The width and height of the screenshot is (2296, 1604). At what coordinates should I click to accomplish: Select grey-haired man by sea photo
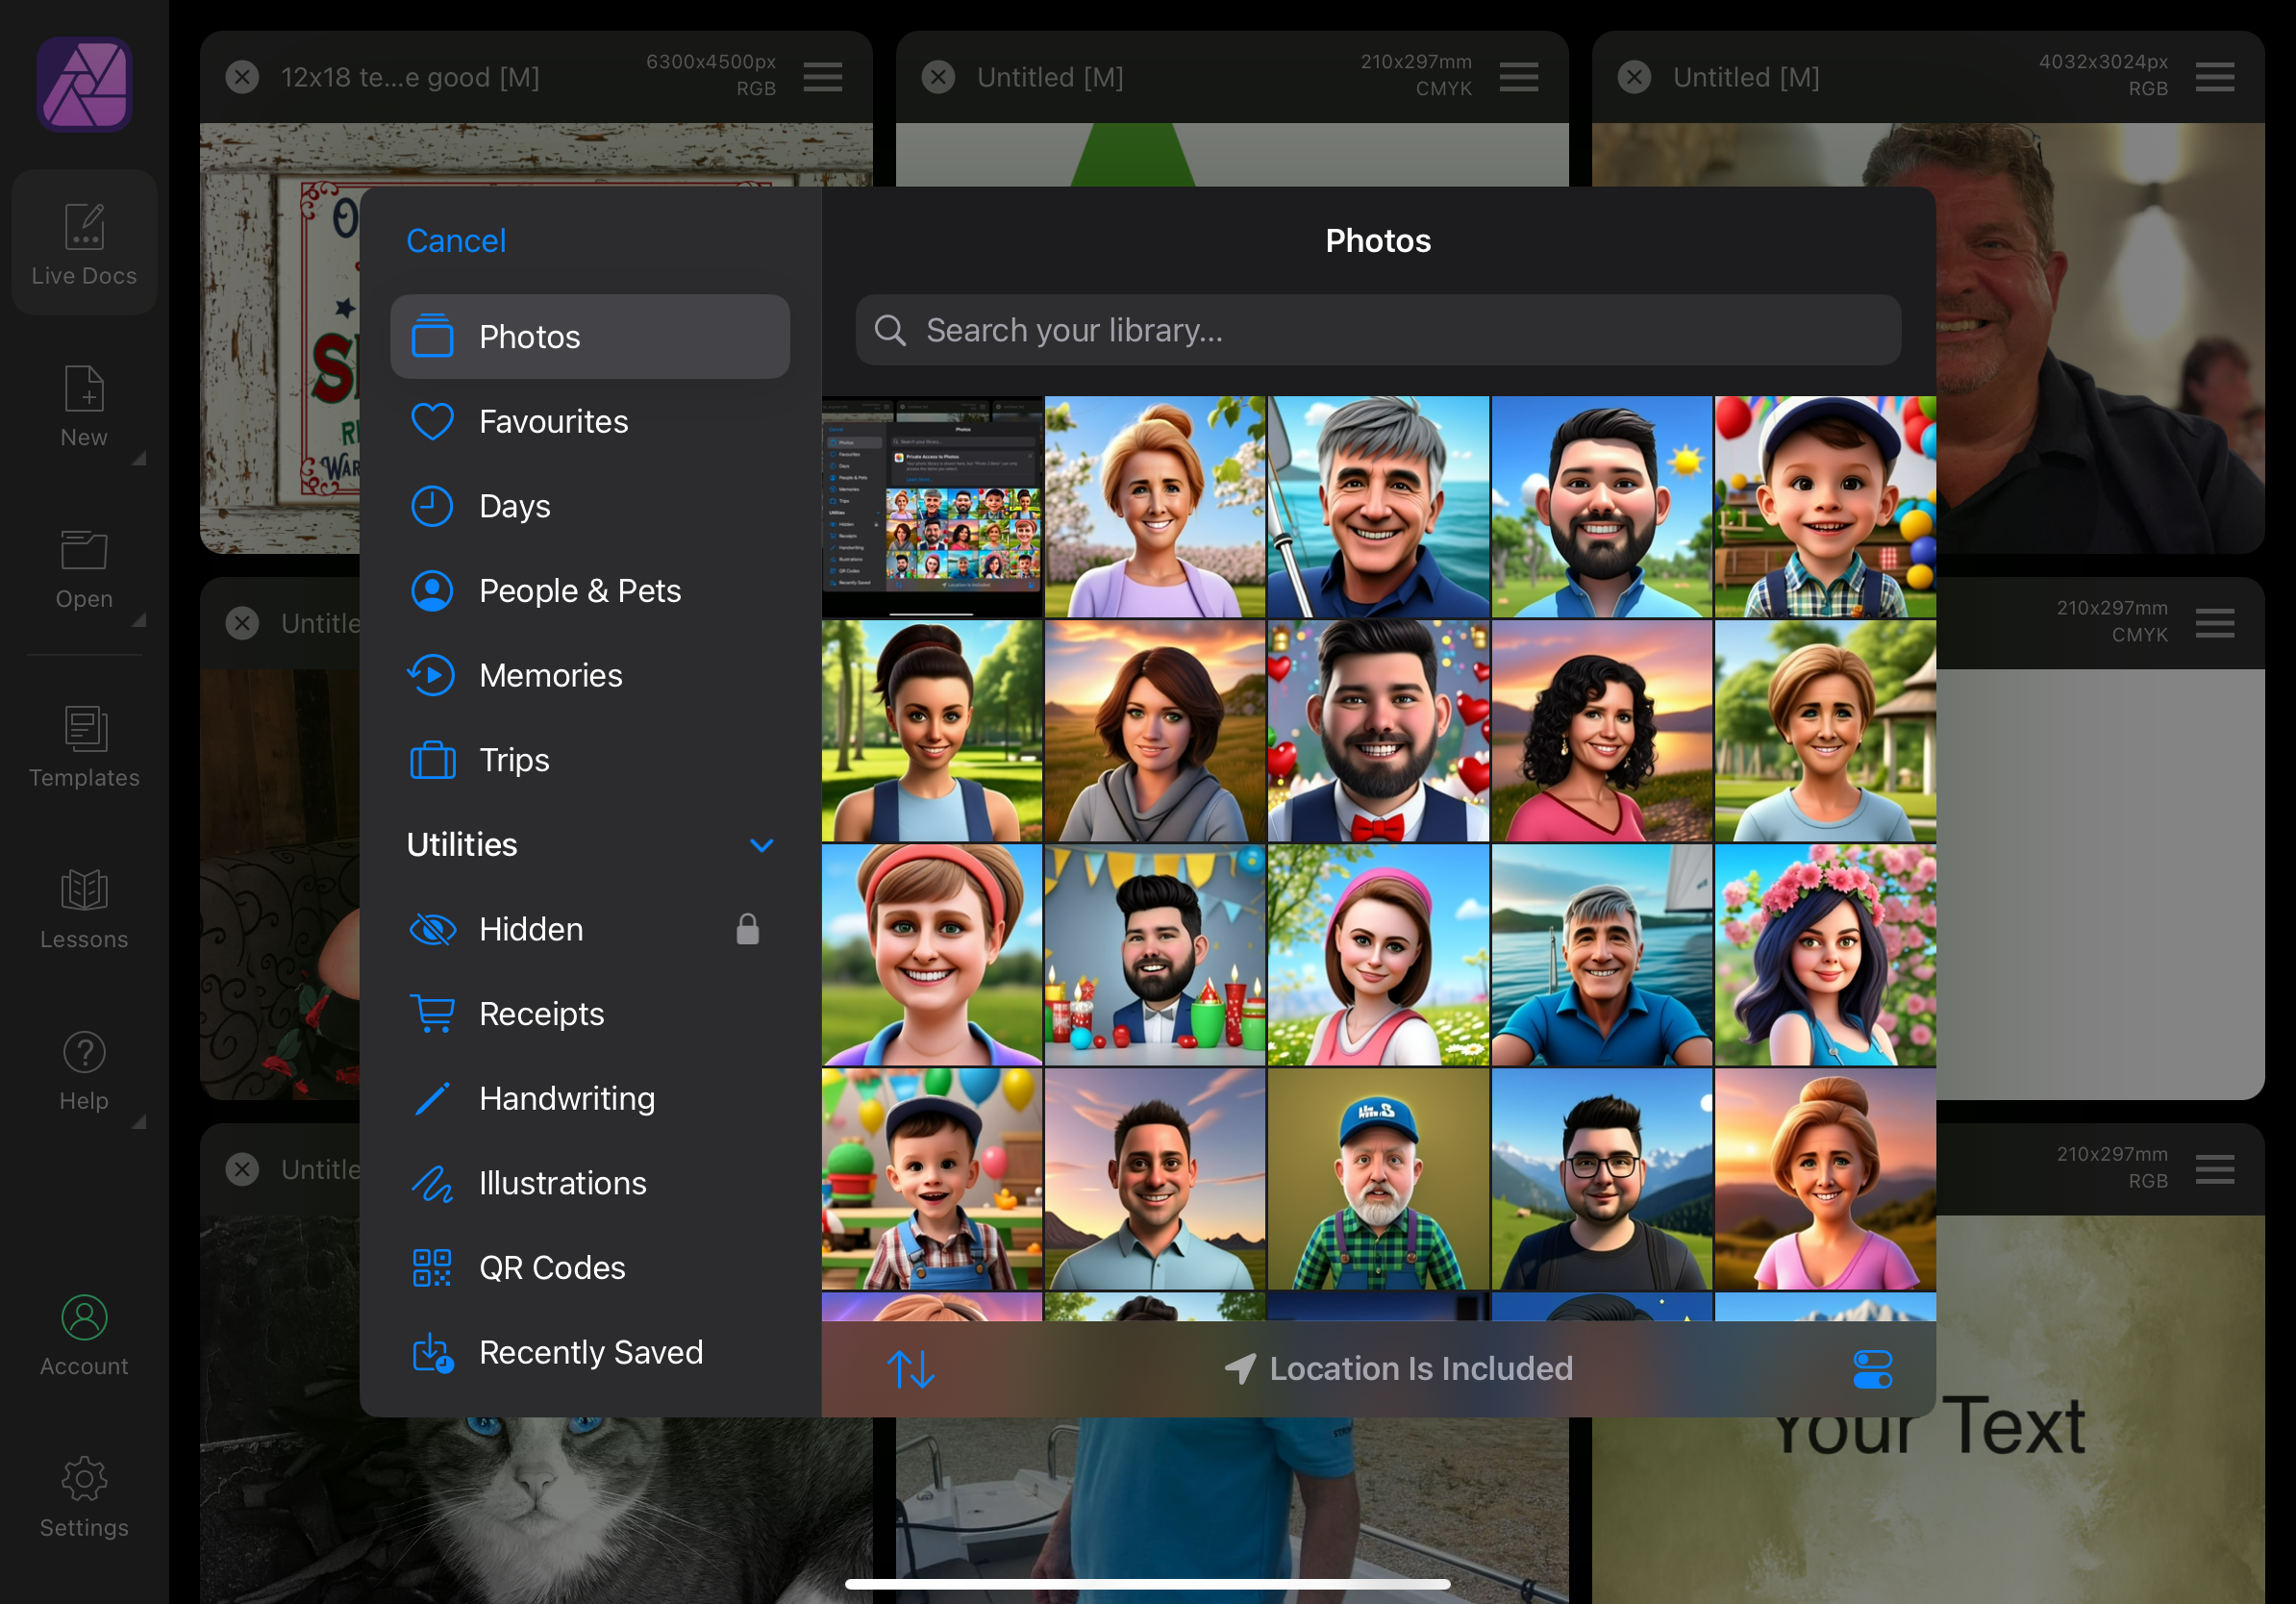tap(1378, 507)
